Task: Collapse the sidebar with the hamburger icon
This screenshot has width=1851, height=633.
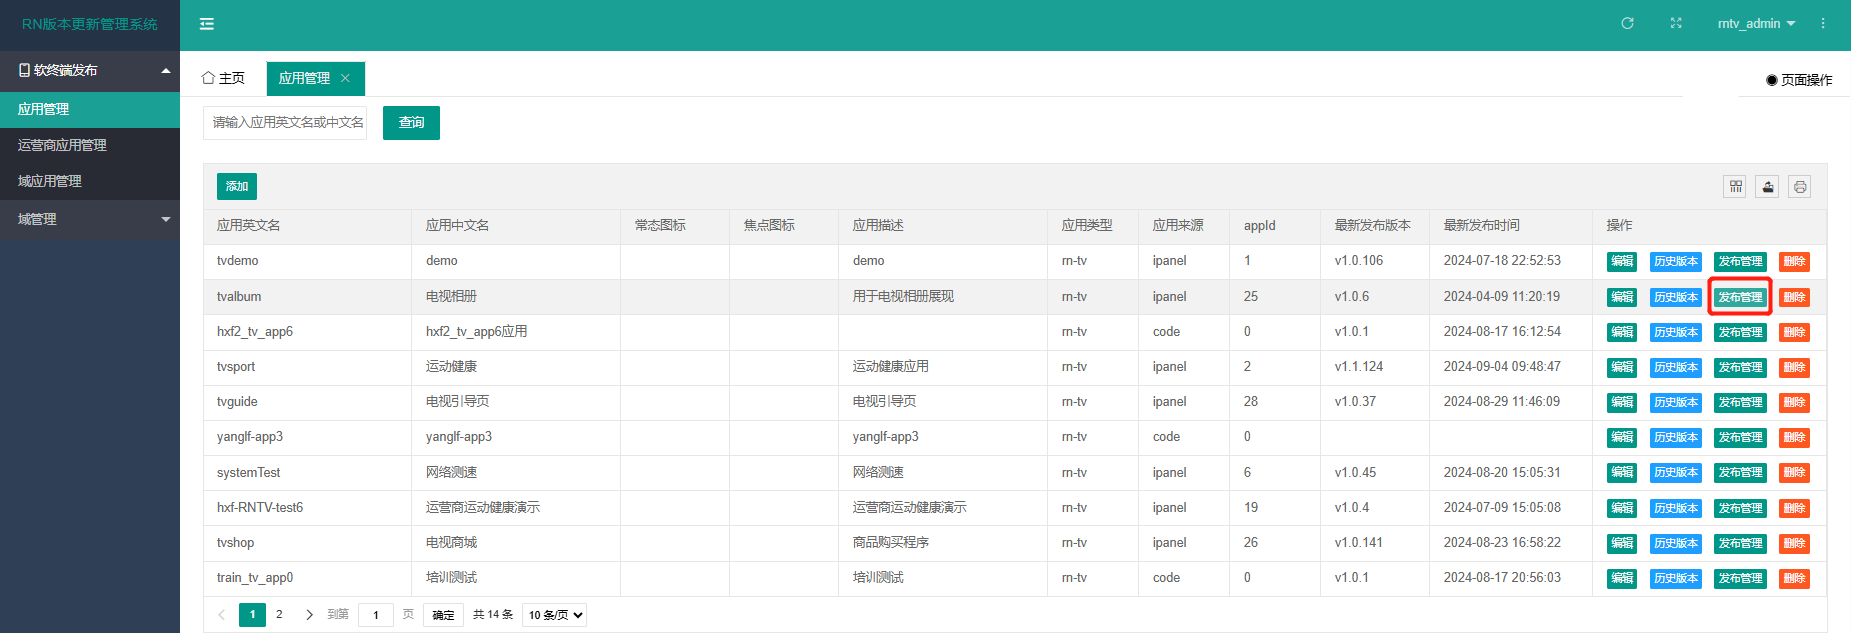Action: (207, 24)
